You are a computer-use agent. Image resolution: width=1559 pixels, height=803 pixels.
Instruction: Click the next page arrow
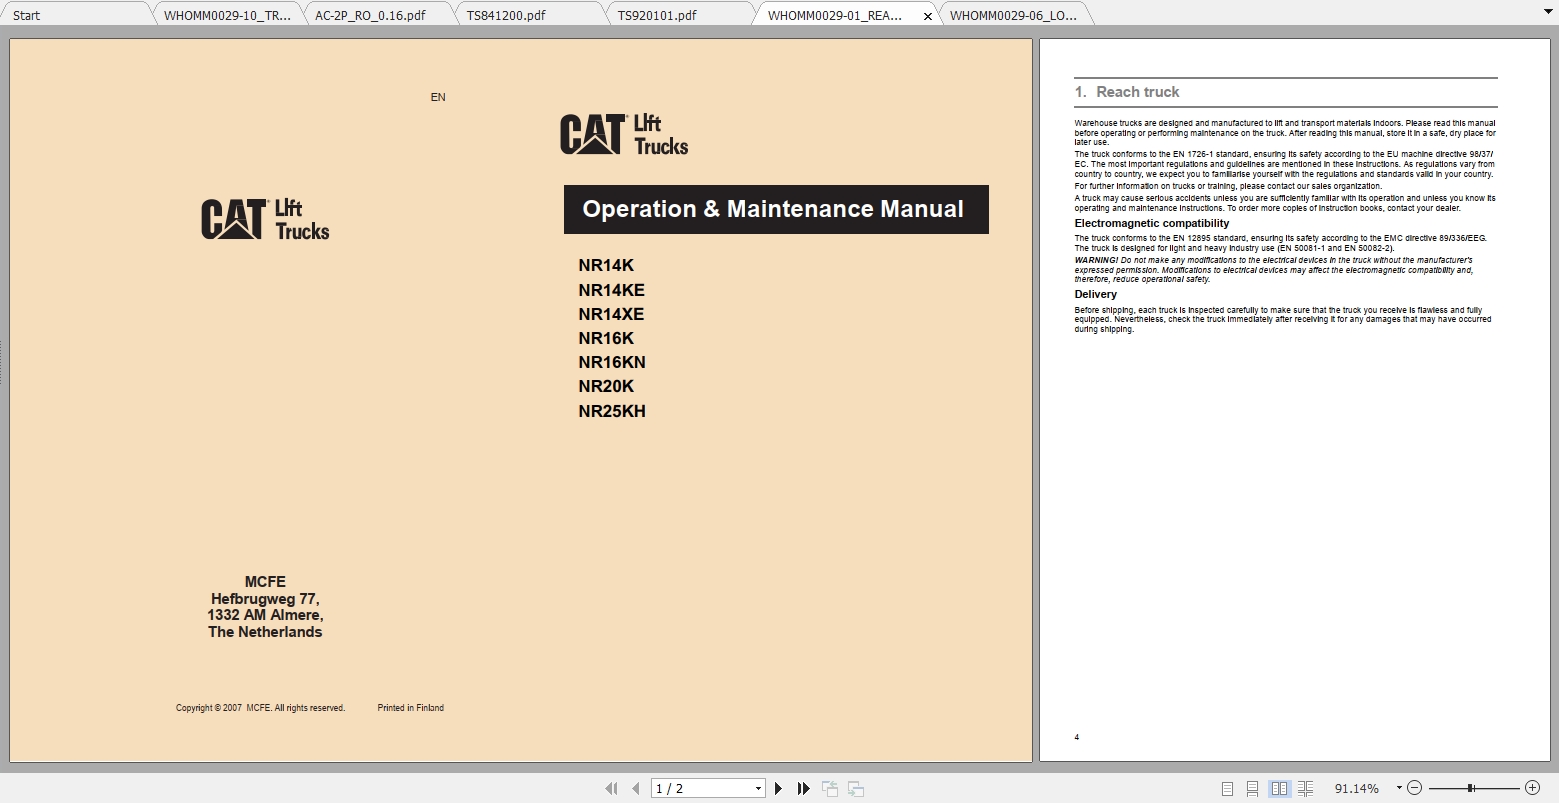tap(779, 788)
